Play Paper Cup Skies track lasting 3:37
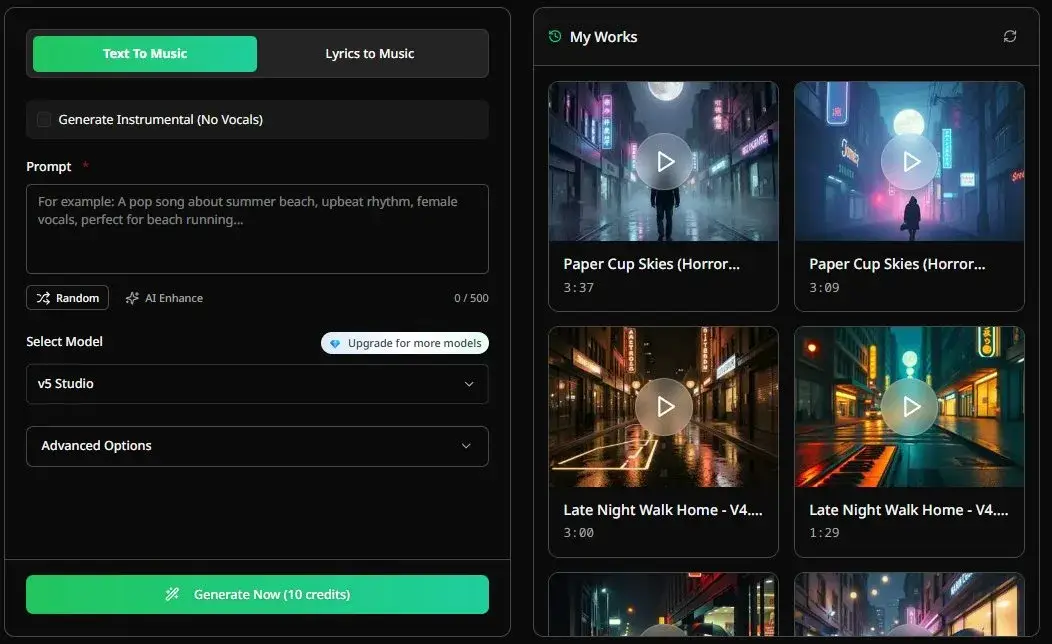The height and width of the screenshot is (644, 1052). point(664,162)
